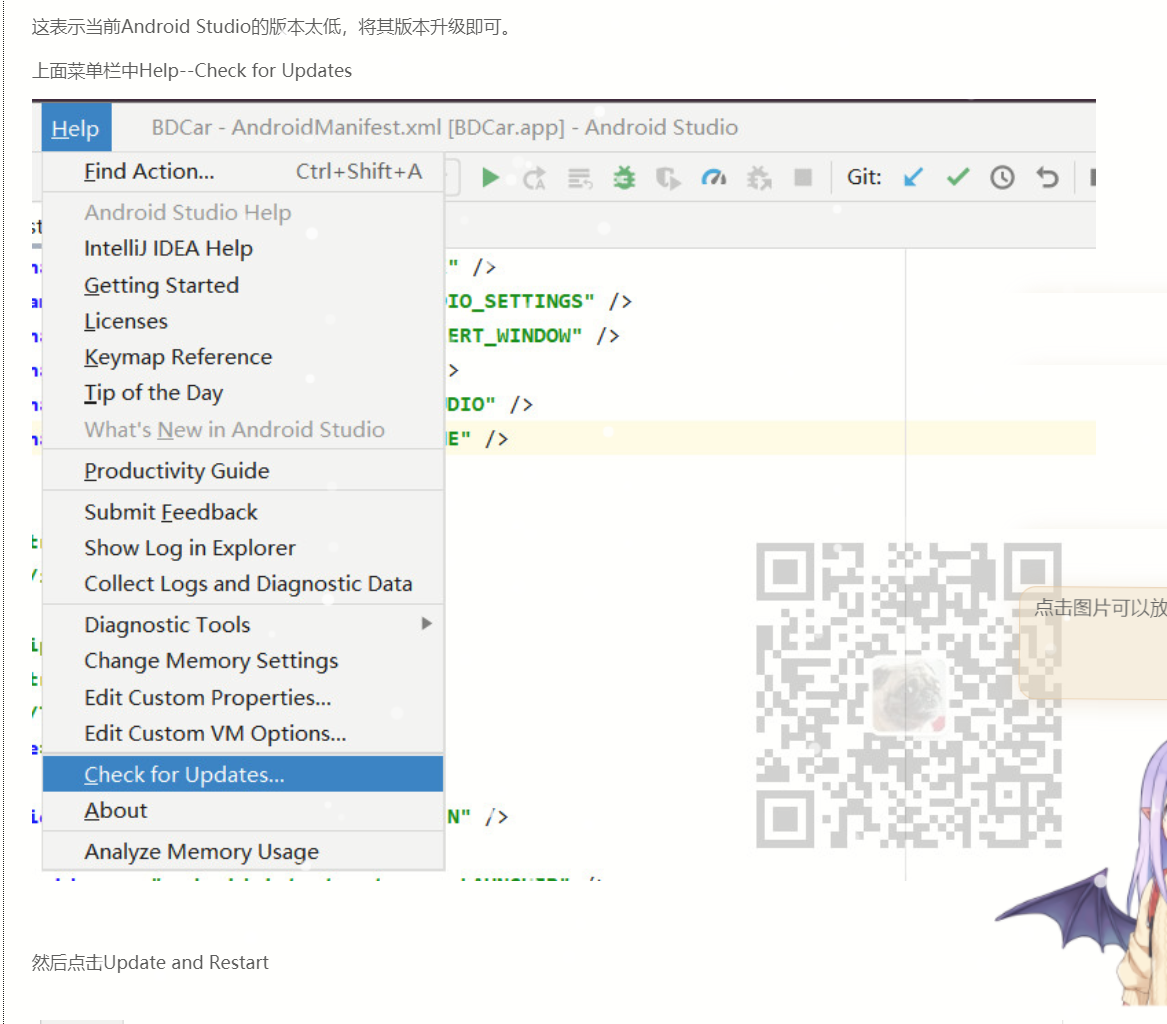The height and width of the screenshot is (1024, 1167).
Task: Choose IntelliJ IDEA Help
Action: pos(243,249)
